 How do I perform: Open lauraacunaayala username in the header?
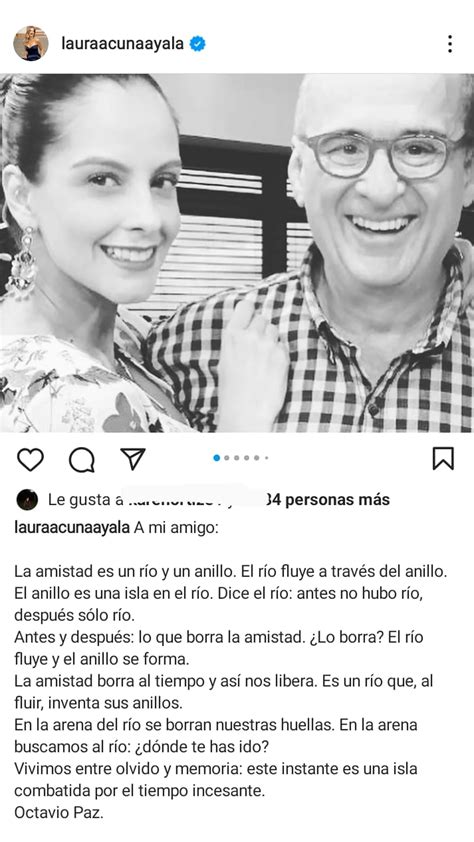tap(122, 43)
